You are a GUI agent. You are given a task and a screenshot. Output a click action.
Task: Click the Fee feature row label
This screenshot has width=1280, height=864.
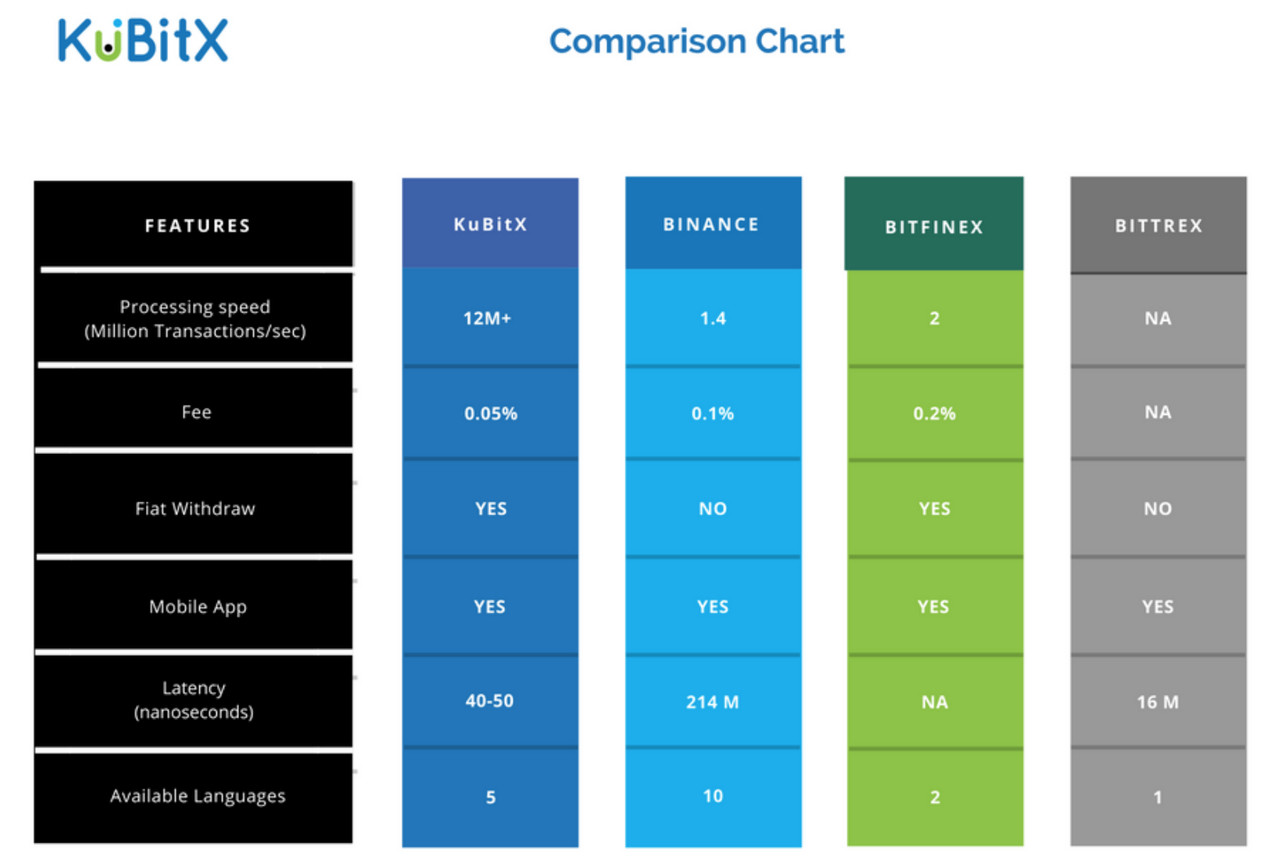(x=196, y=412)
